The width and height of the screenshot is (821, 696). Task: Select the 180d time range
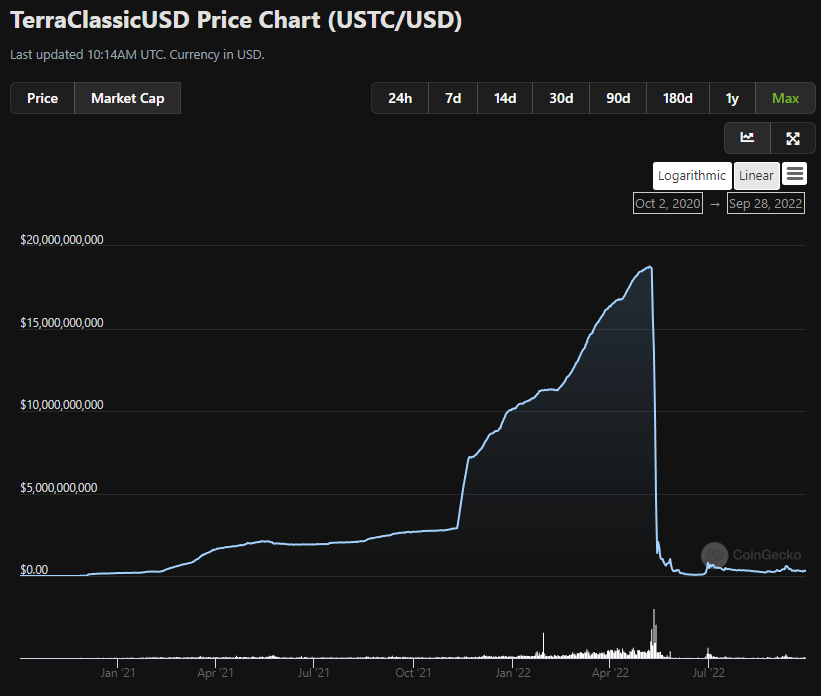tap(678, 98)
